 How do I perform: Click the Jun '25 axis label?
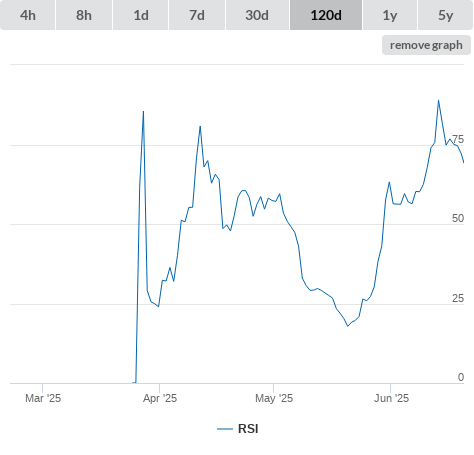(391, 398)
